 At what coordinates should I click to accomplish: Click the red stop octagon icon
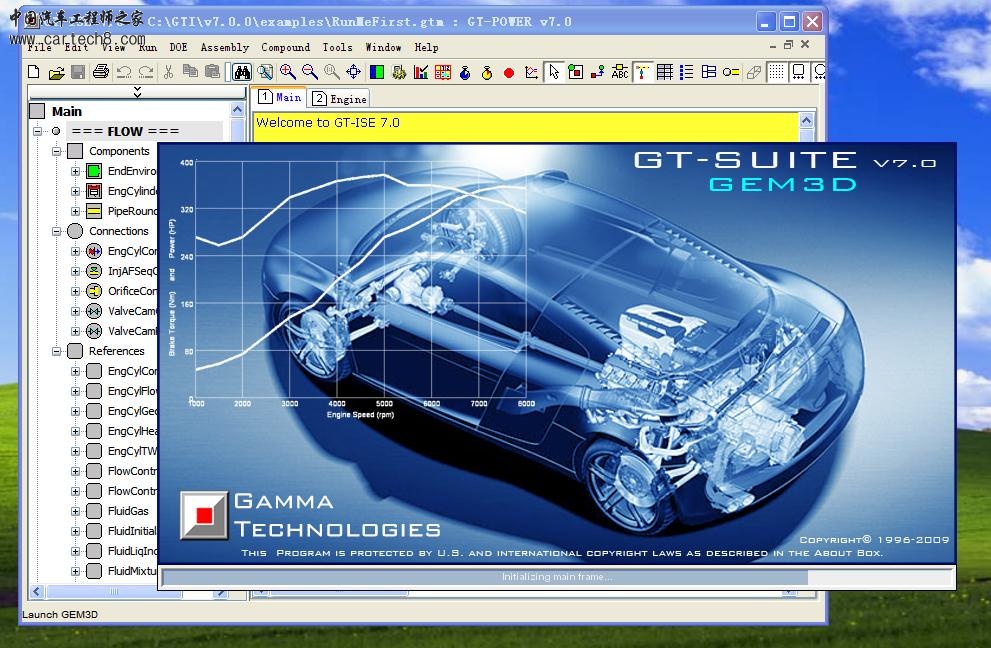509,73
